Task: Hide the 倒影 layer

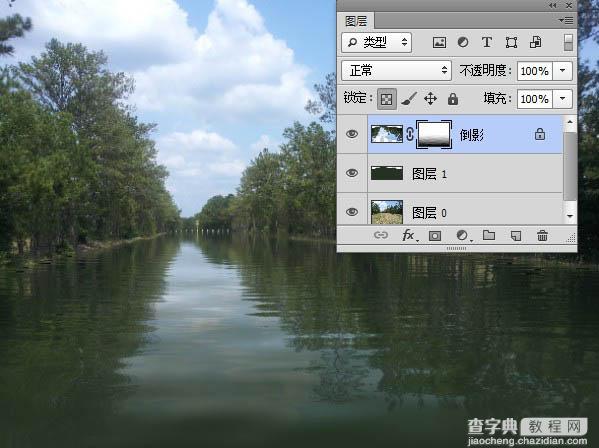Action: click(352, 134)
